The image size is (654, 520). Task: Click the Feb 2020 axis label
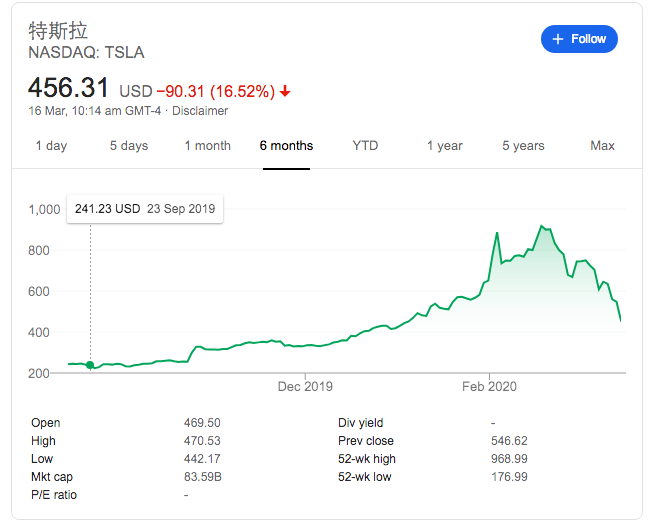489,387
